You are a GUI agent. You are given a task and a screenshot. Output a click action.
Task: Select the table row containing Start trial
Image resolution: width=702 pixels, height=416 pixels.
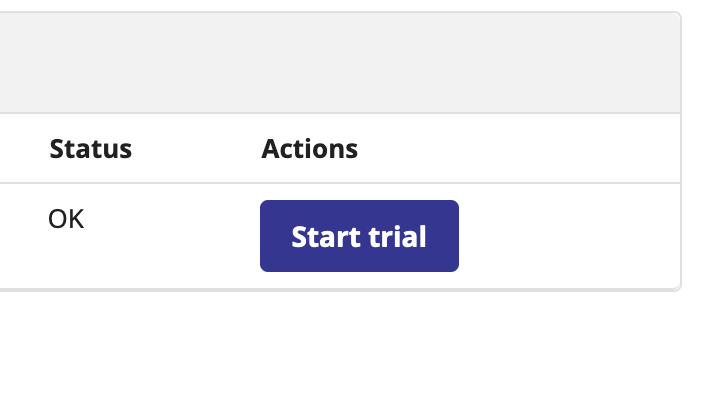(x=560, y=236)
